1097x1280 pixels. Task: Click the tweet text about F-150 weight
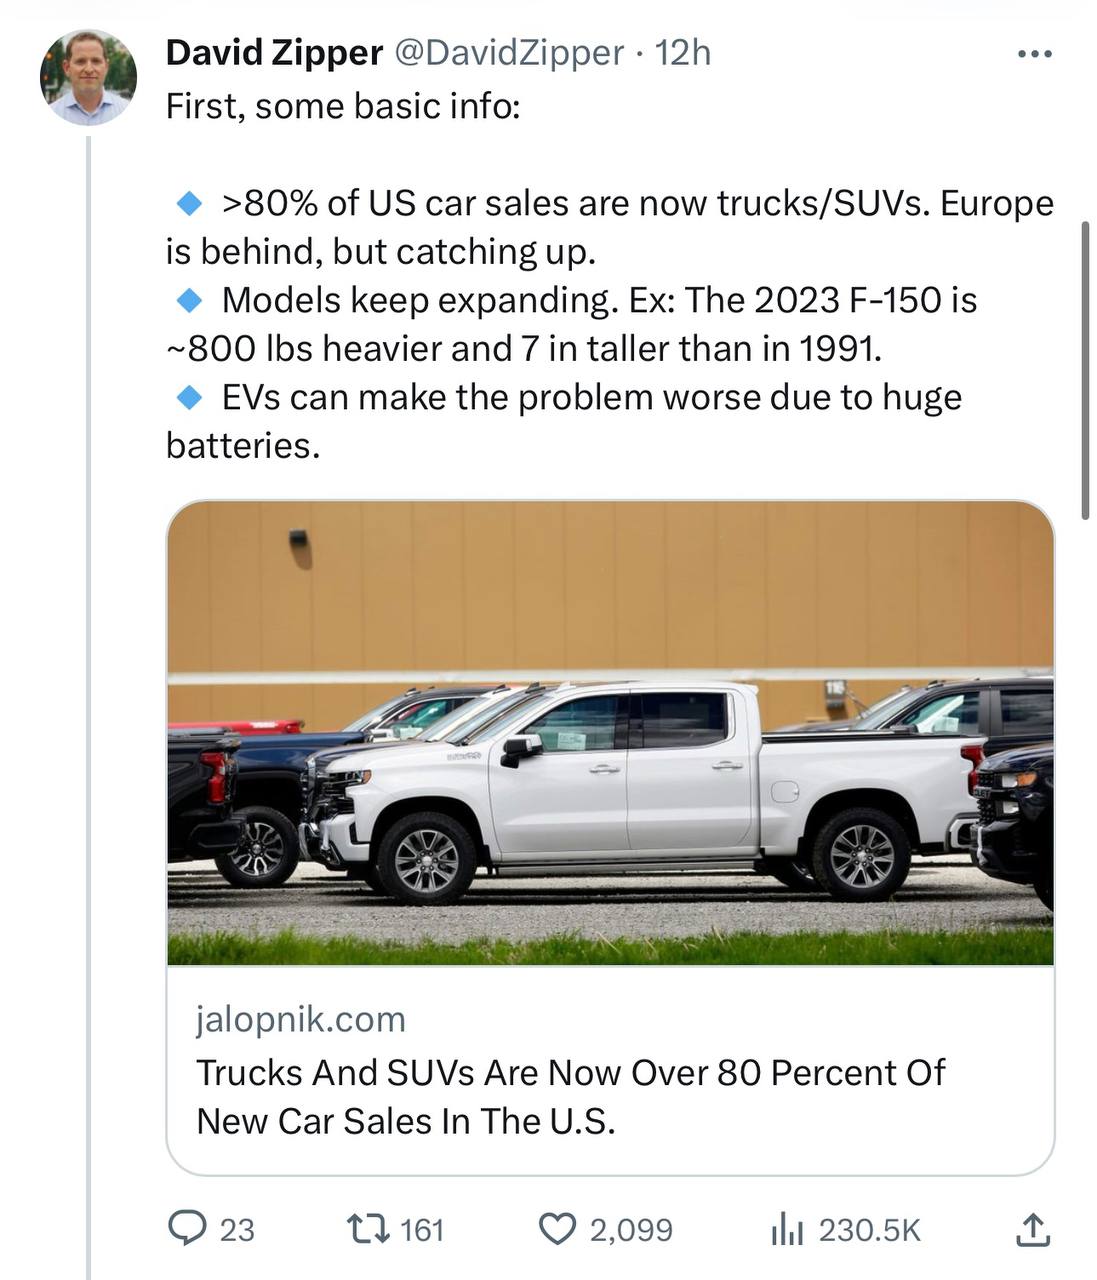pos(570,324)
